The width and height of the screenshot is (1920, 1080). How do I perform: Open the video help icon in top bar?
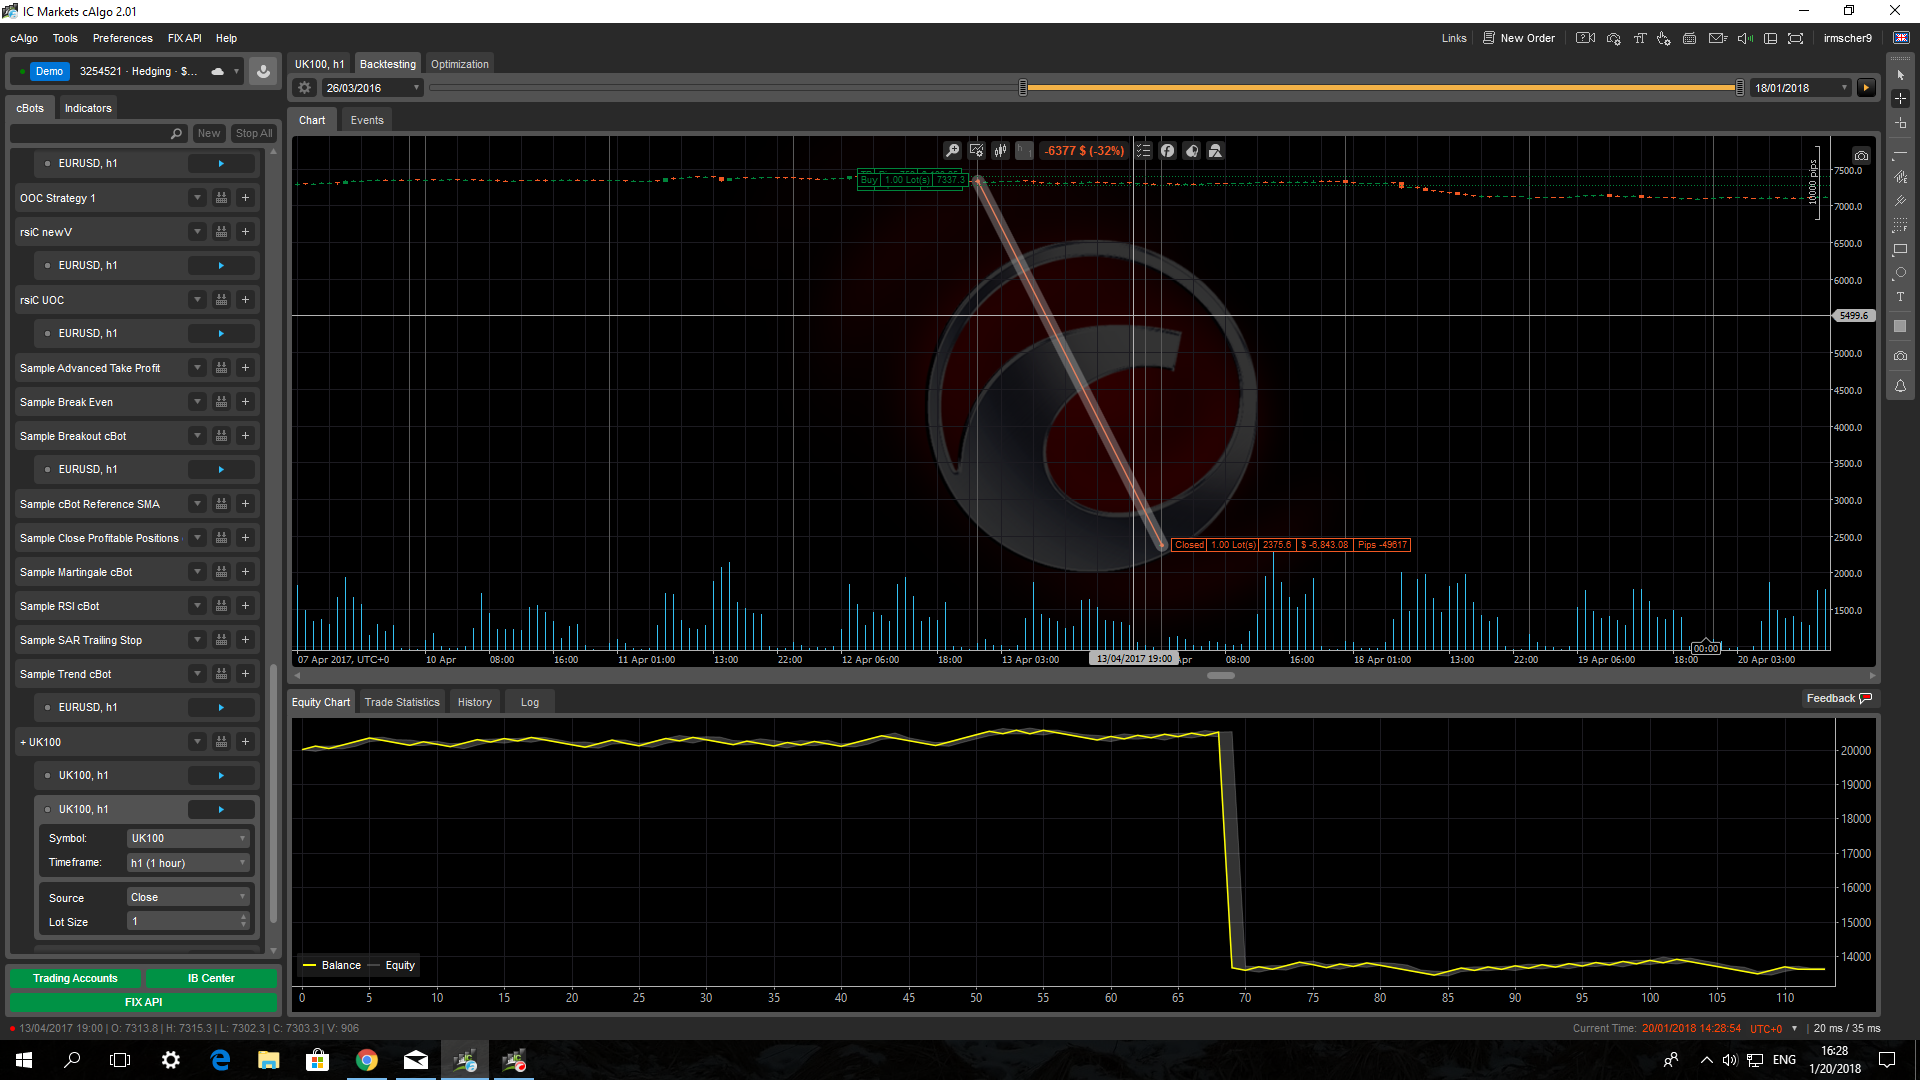[1585, 38]
